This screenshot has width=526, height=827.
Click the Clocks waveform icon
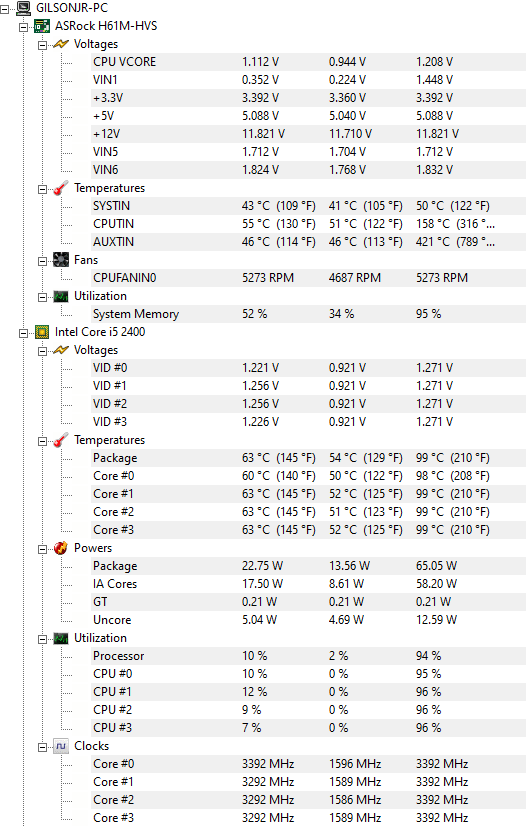[61, 746]
